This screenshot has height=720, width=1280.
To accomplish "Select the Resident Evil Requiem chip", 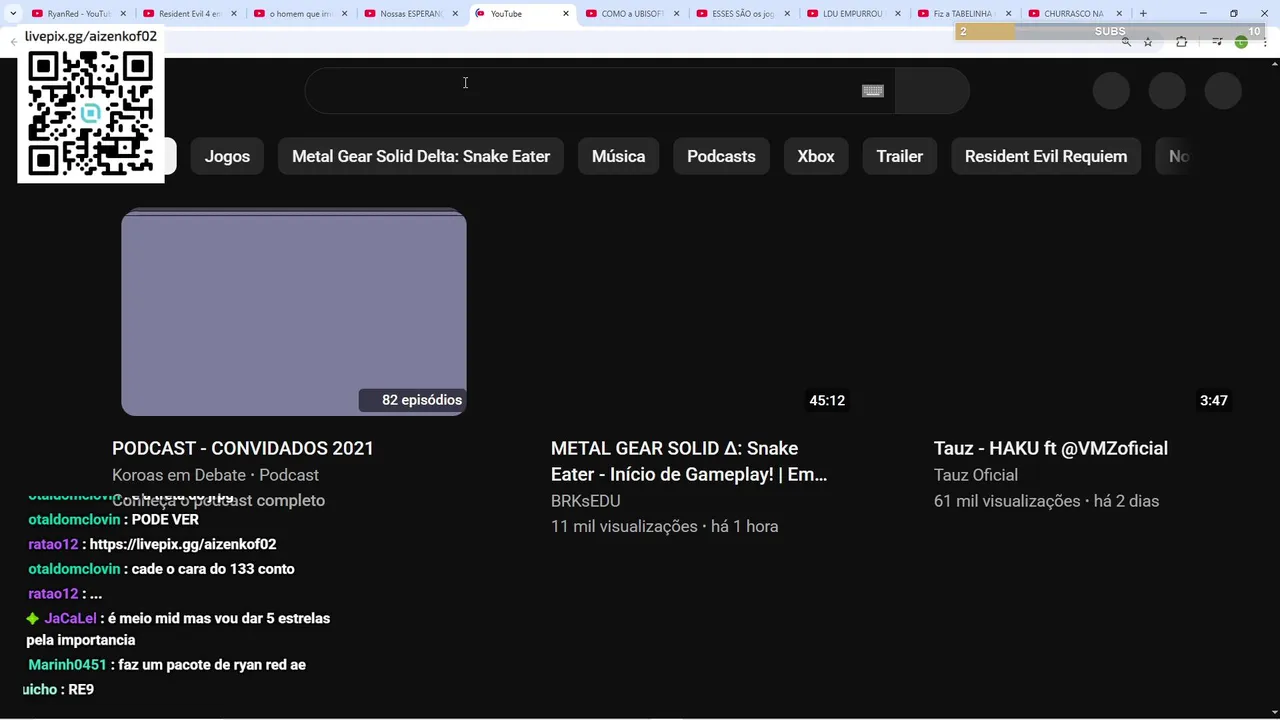I will point(1046,156).
